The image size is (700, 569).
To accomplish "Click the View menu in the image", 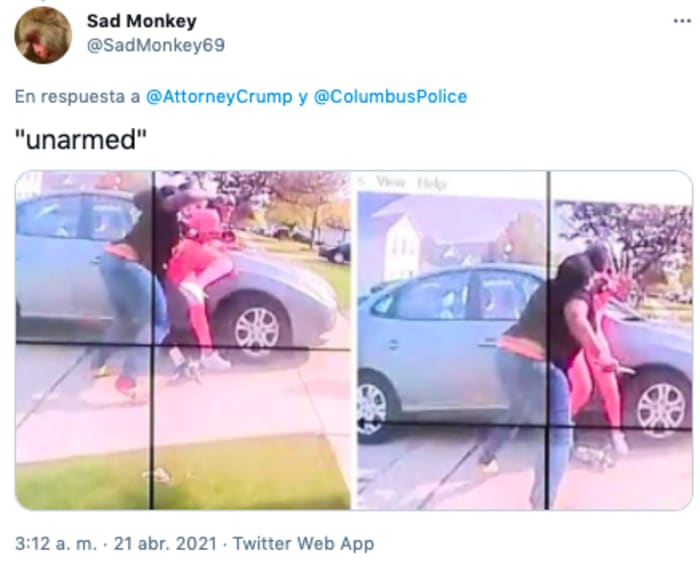I will click(x=391, y=182).
